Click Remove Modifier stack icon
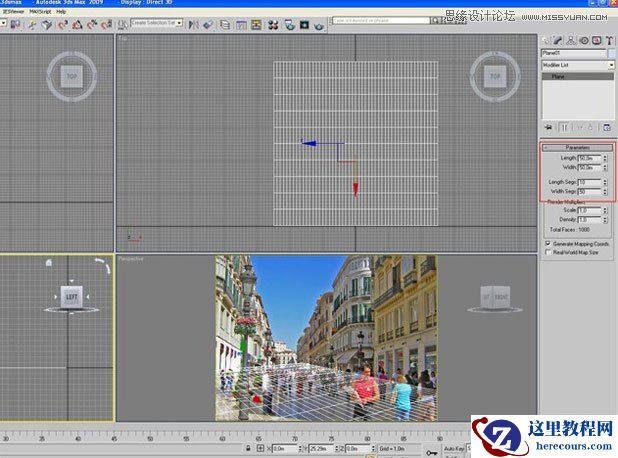 pos(590,127)
